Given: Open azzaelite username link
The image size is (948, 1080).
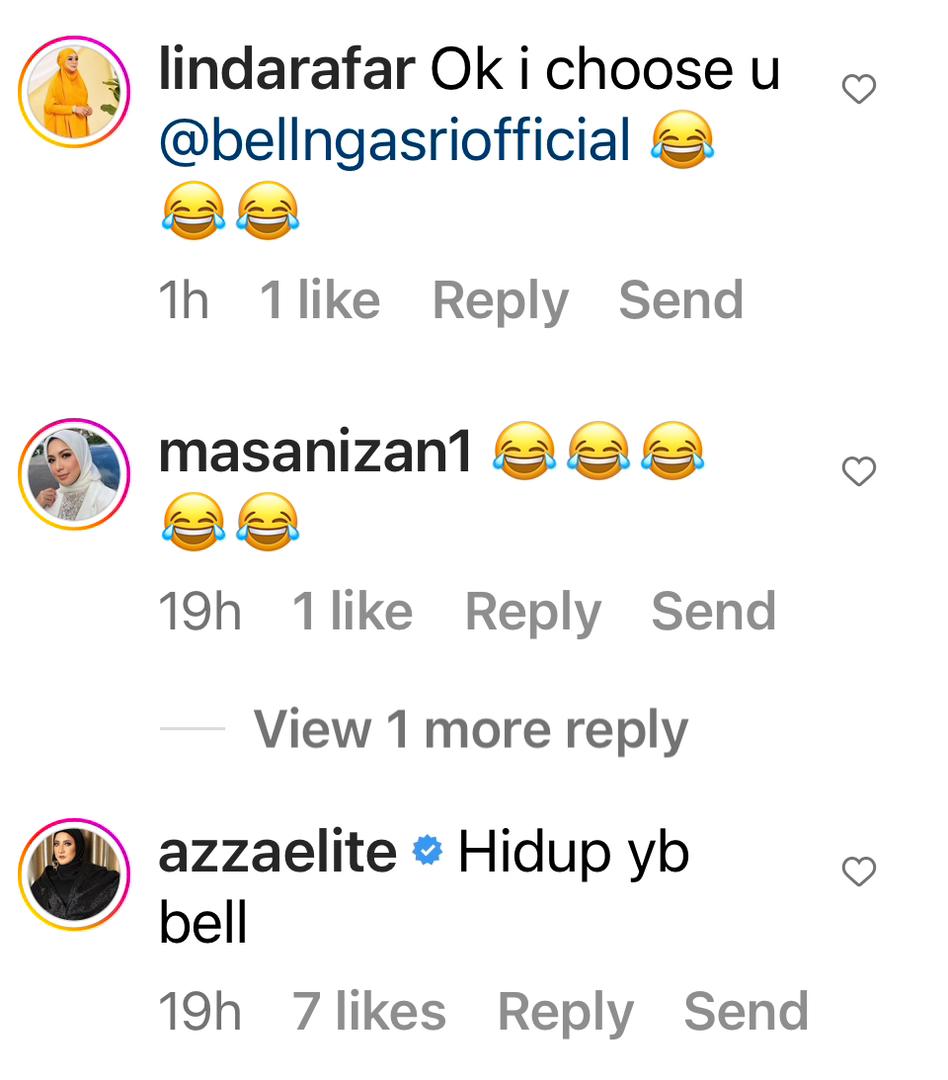Looking at the screenshot, I should coord(278,851).
